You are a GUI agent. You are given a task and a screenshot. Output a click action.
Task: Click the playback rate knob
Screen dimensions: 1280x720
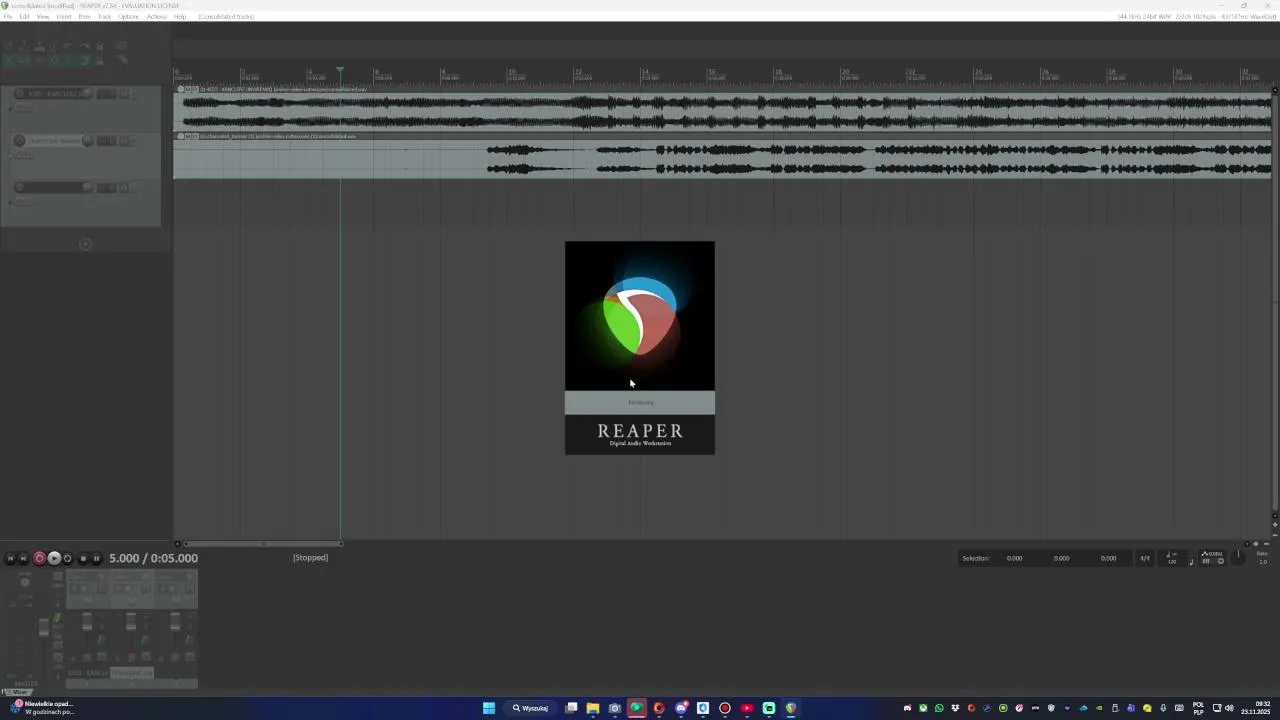(1239, 557)
